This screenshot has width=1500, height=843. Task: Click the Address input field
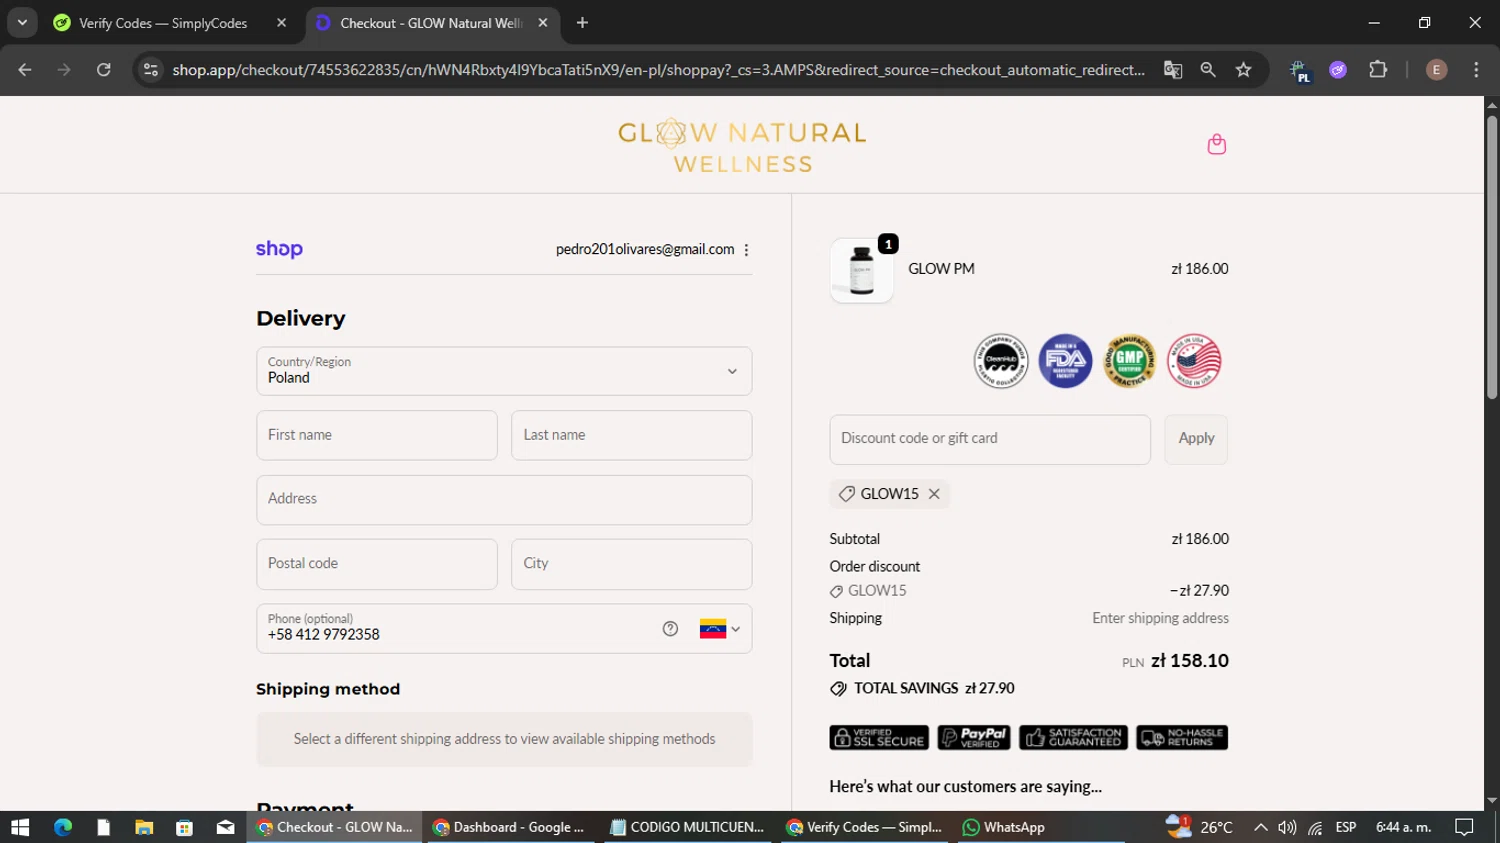click(x=504, y=500)
